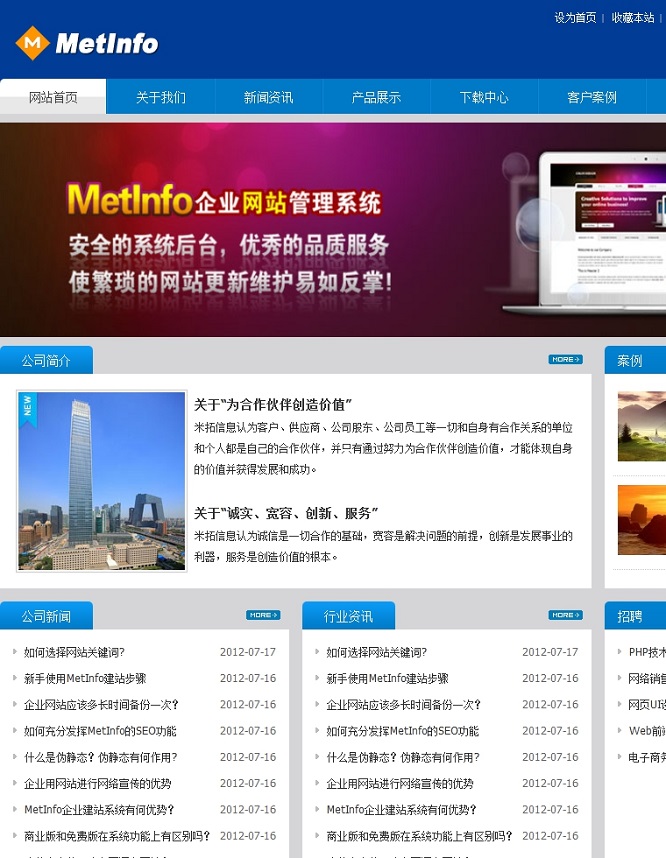Image resolution: width=666 pixels, height=858 pixels.
Task: Open 行业资讯 article 企业用网站进行网络宣传的优势
Action: click(400, 783)
